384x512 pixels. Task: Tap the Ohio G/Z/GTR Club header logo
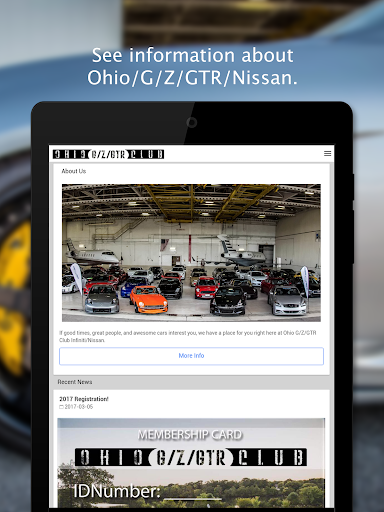pyautogui.click(x=108, y=154)
